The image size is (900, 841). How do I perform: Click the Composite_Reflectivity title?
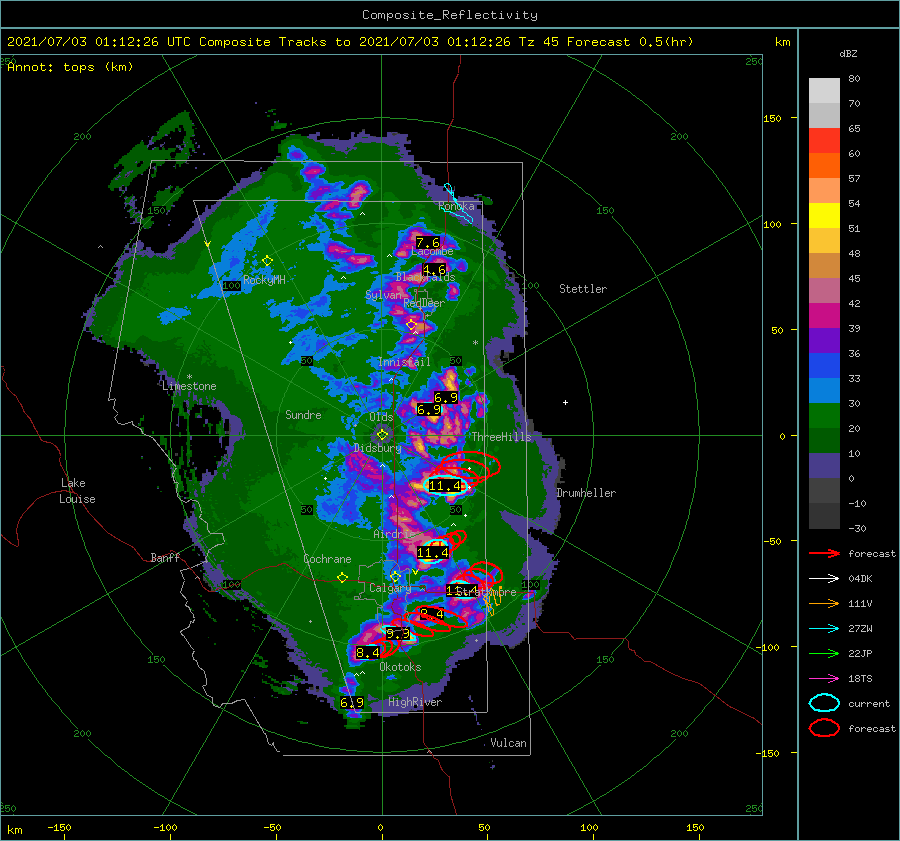(450, 15)
